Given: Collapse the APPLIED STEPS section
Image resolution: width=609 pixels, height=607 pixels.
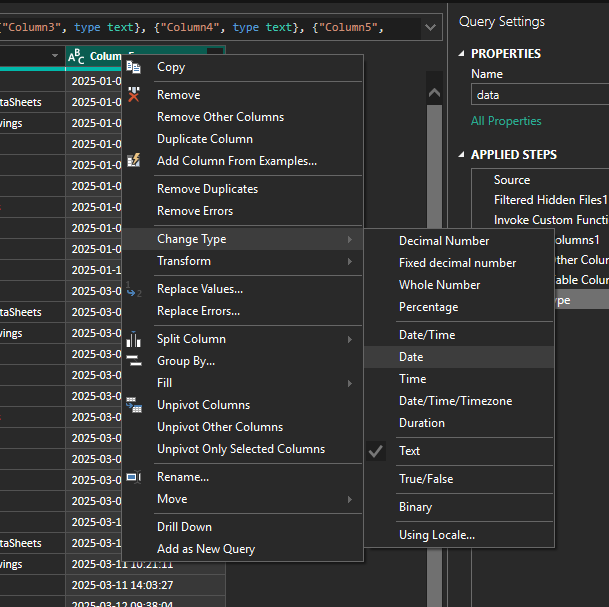Looking at the screenshot, I should pyautogui.click(x=461, y=155).
